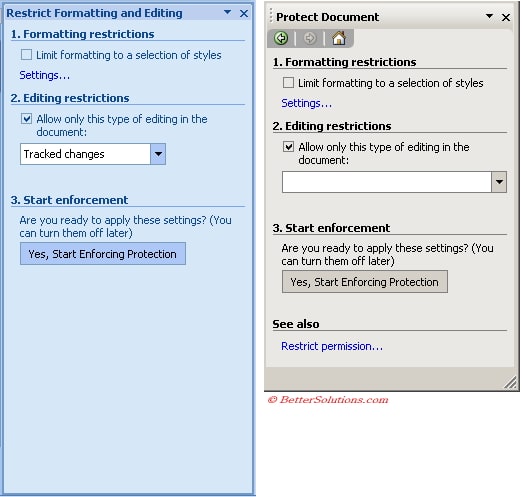Expand the Tracked changes dropdown arrow
This screenshot has width=522, height=497.
[x=158, y=154]
